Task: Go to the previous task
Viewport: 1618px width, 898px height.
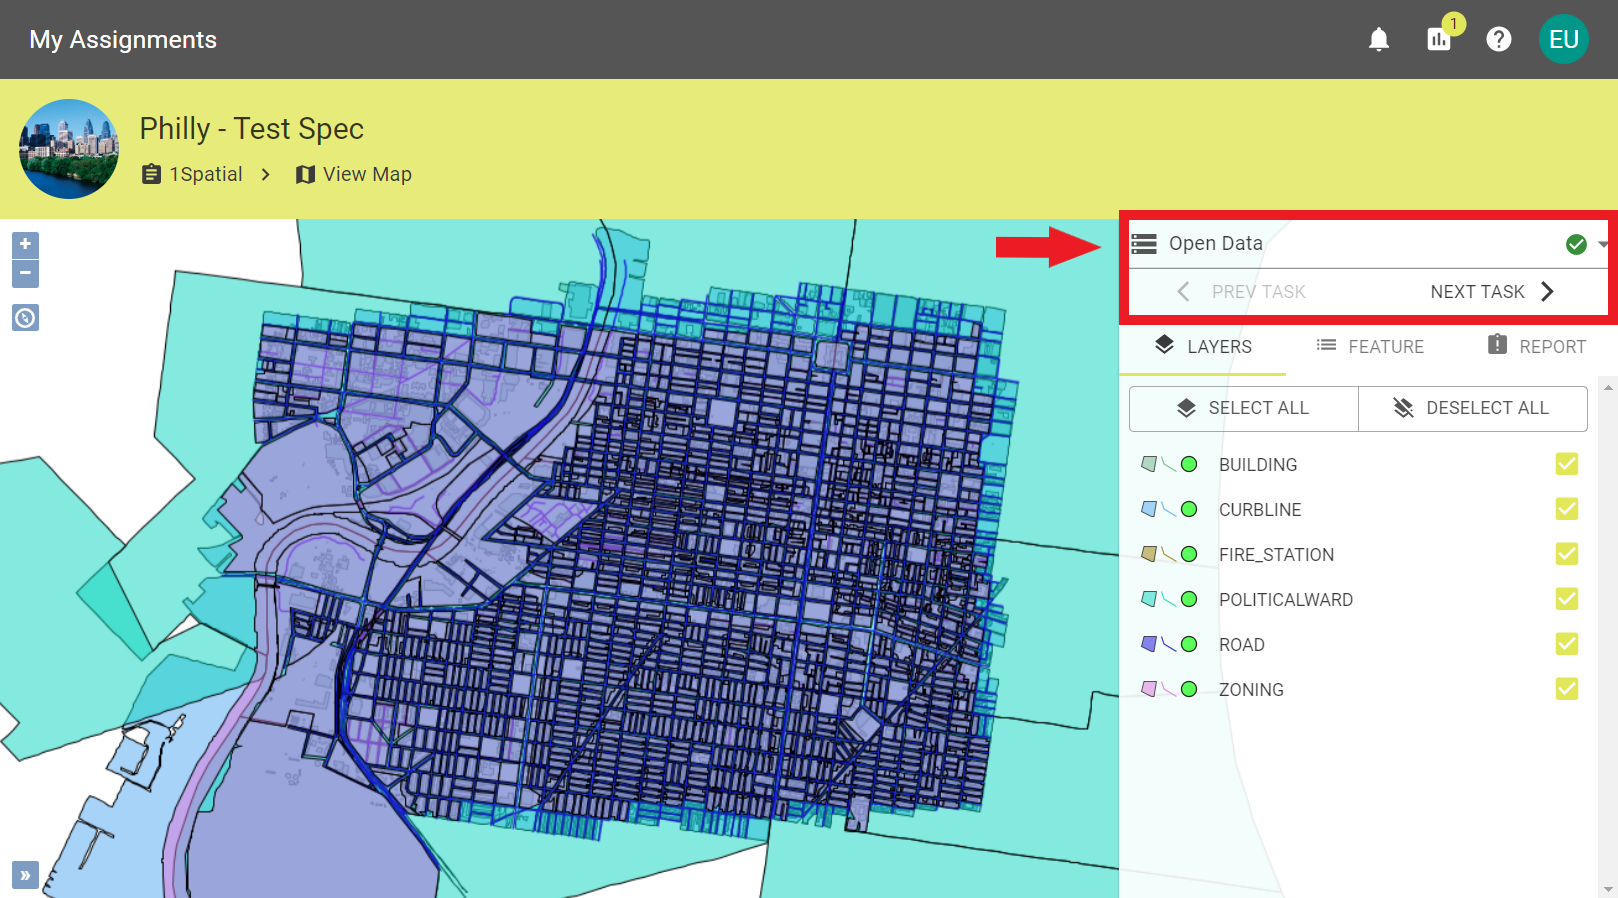Action: [x=1240, y=291]
